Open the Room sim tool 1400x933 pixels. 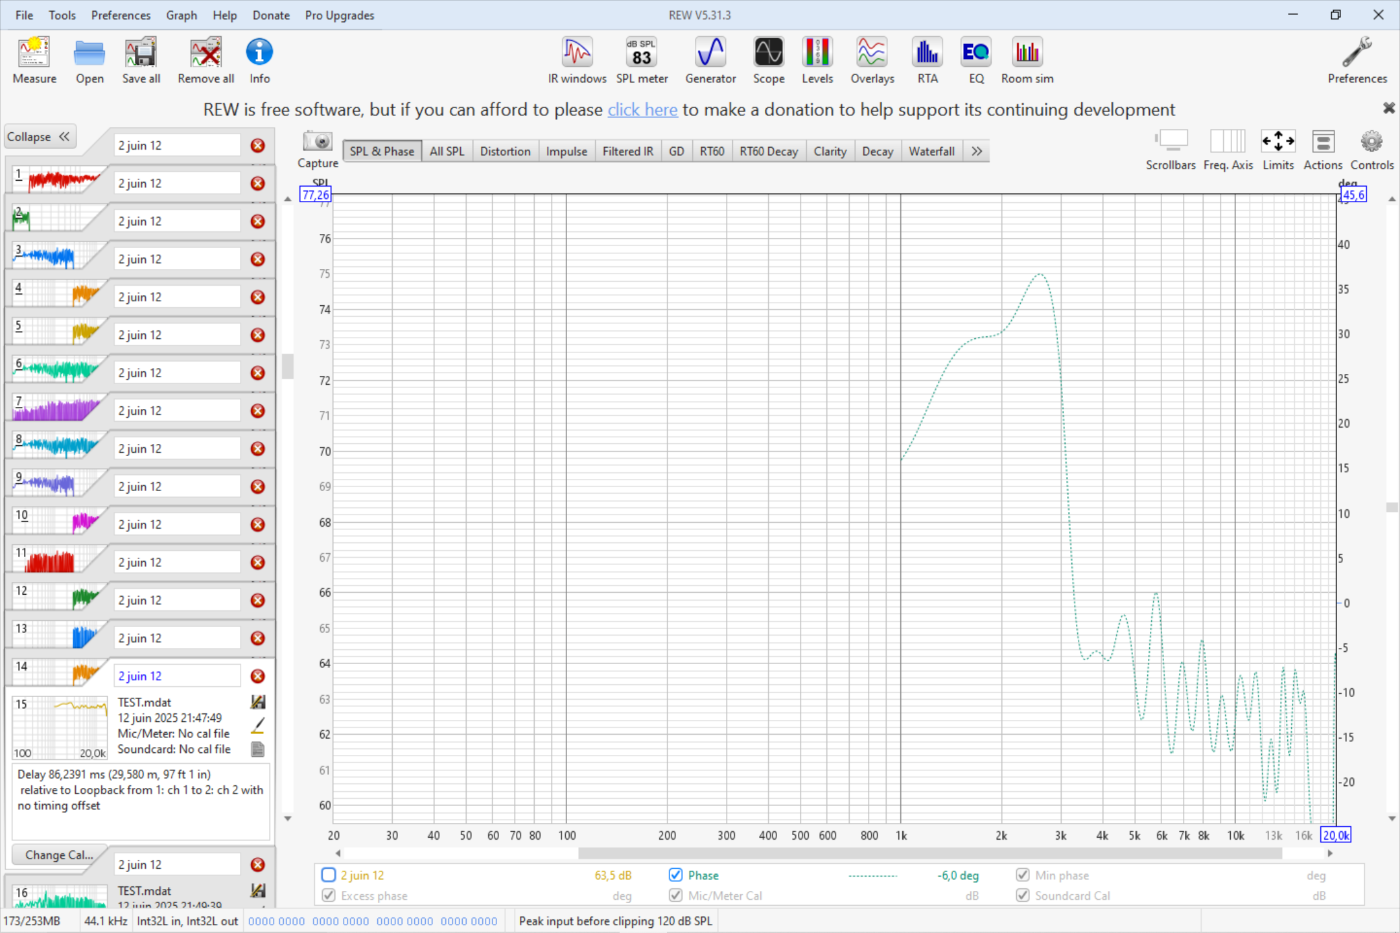click(x=1027, y=60)
